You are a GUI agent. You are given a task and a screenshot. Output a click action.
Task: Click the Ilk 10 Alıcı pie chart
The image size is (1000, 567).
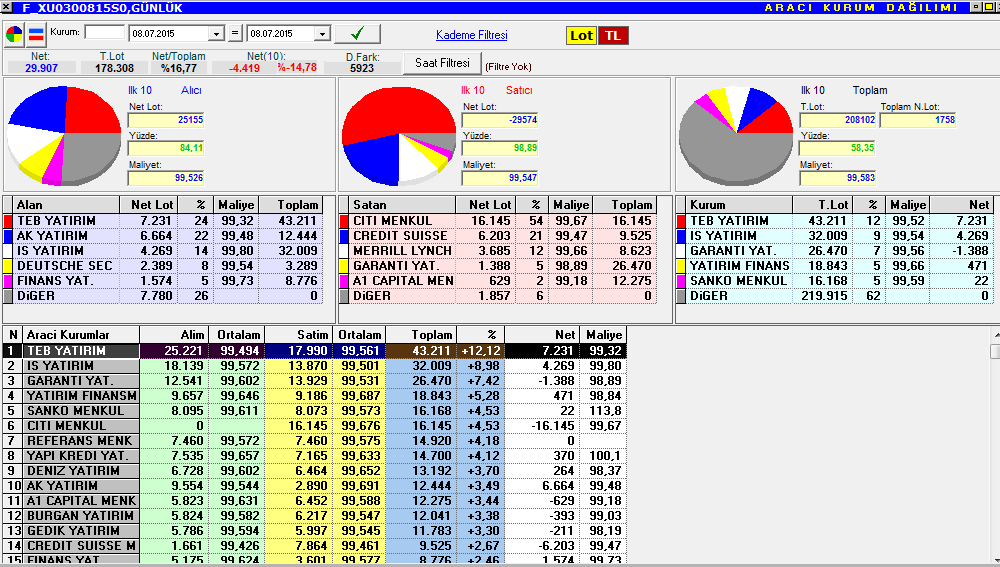click(64, 135)
